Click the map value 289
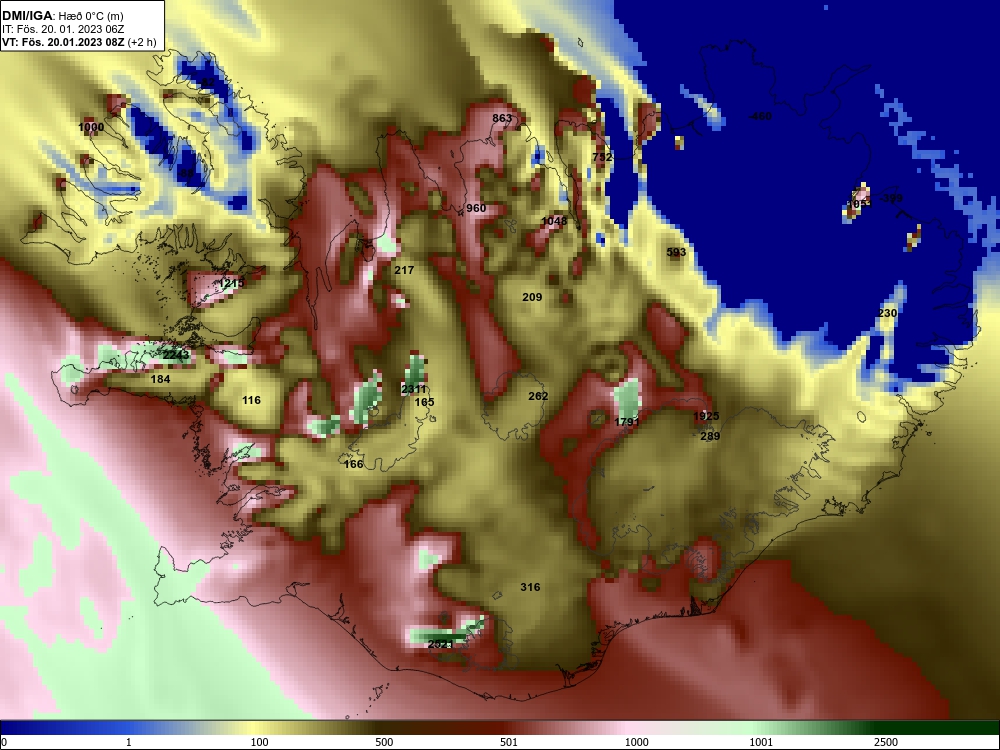 pos(710,436)
